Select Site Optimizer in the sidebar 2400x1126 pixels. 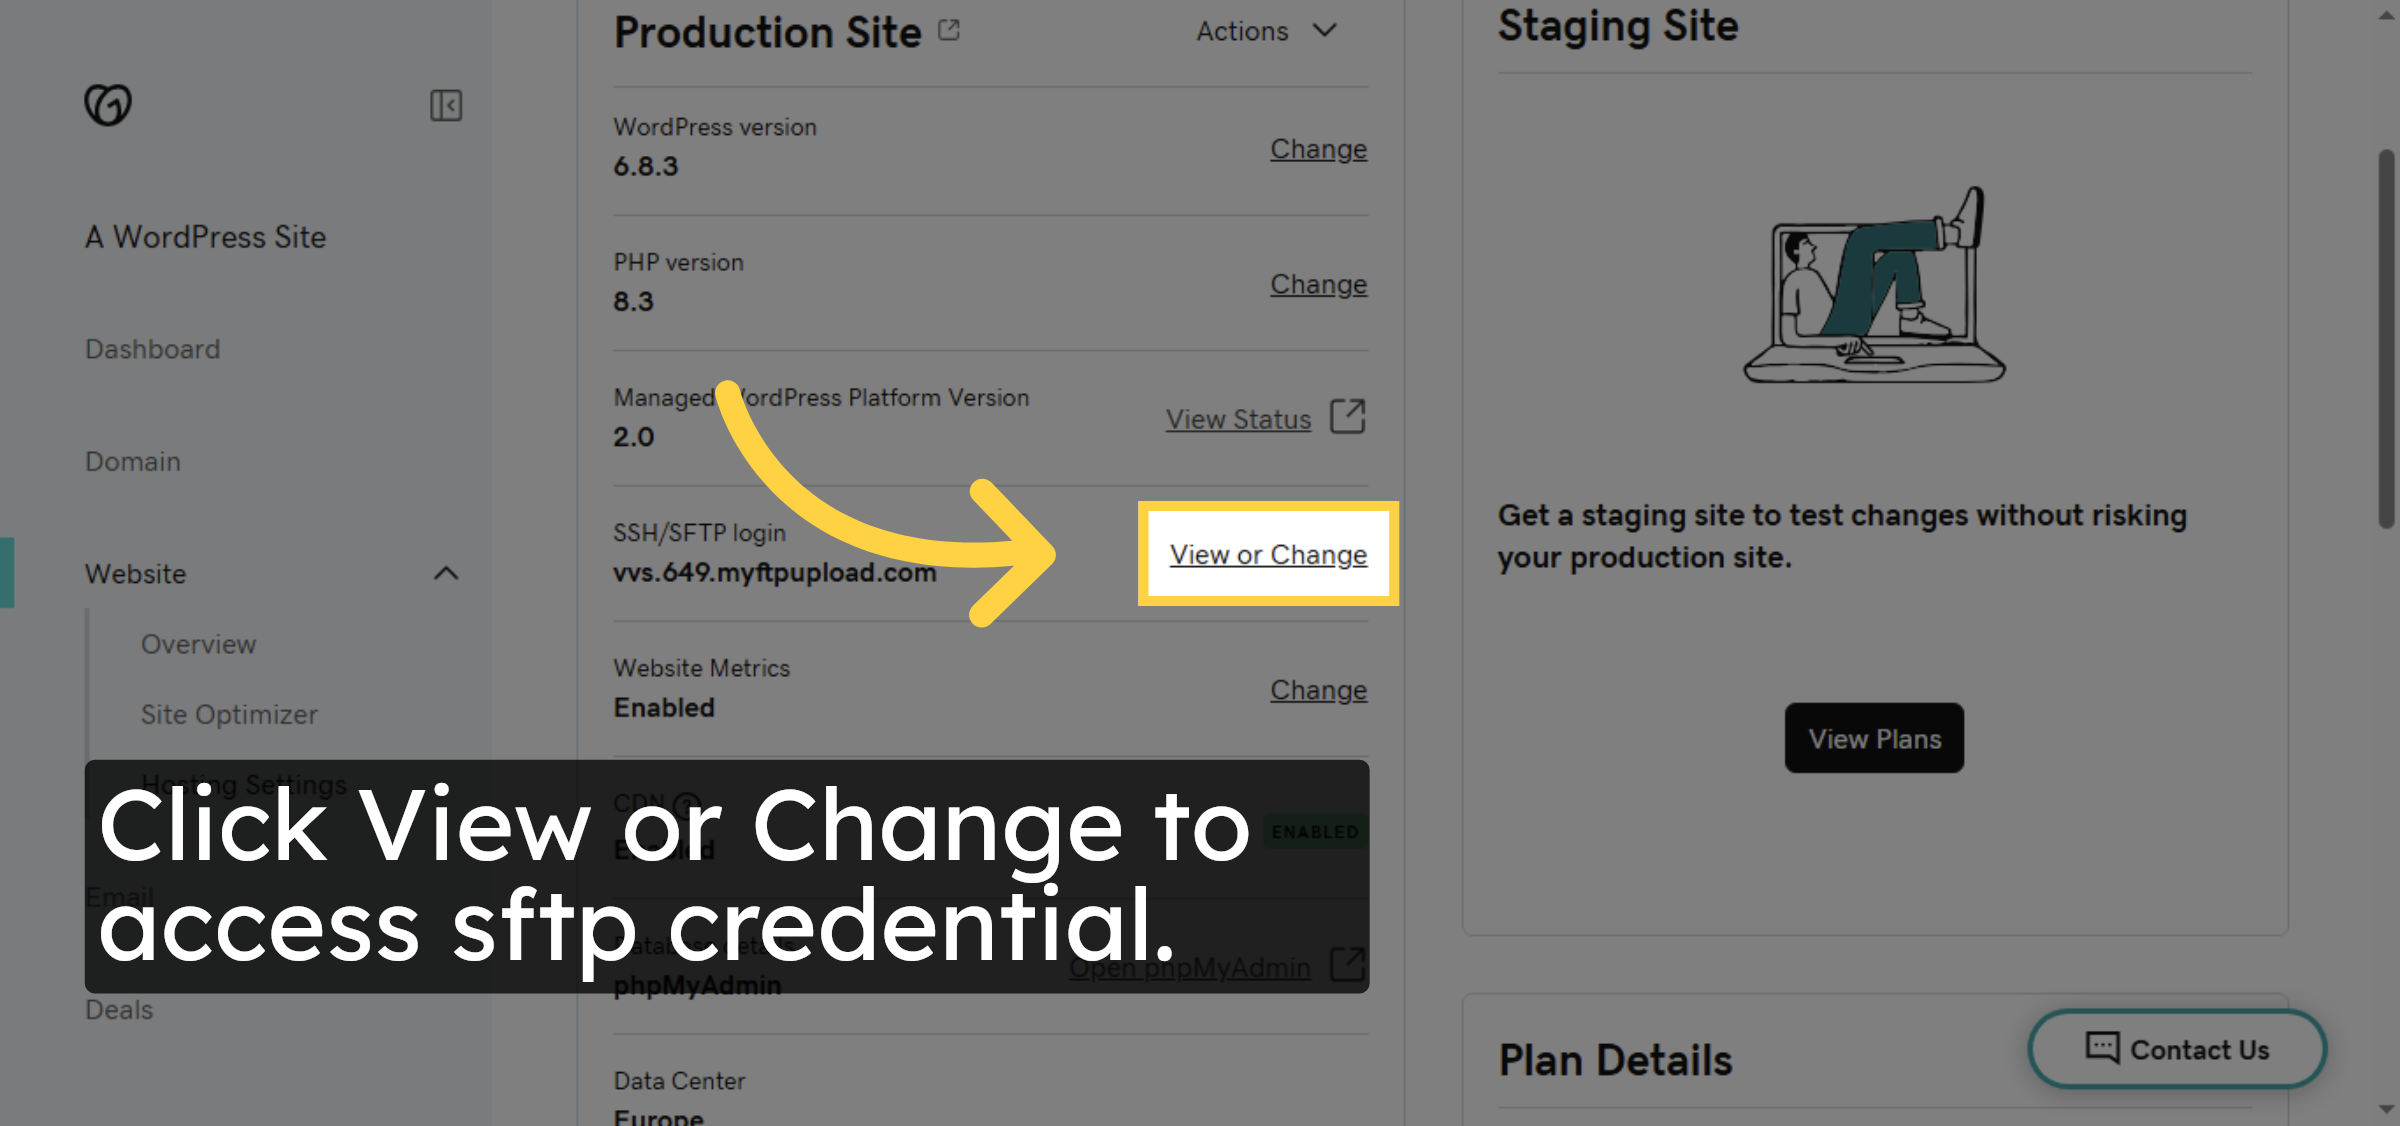point(228,714)
